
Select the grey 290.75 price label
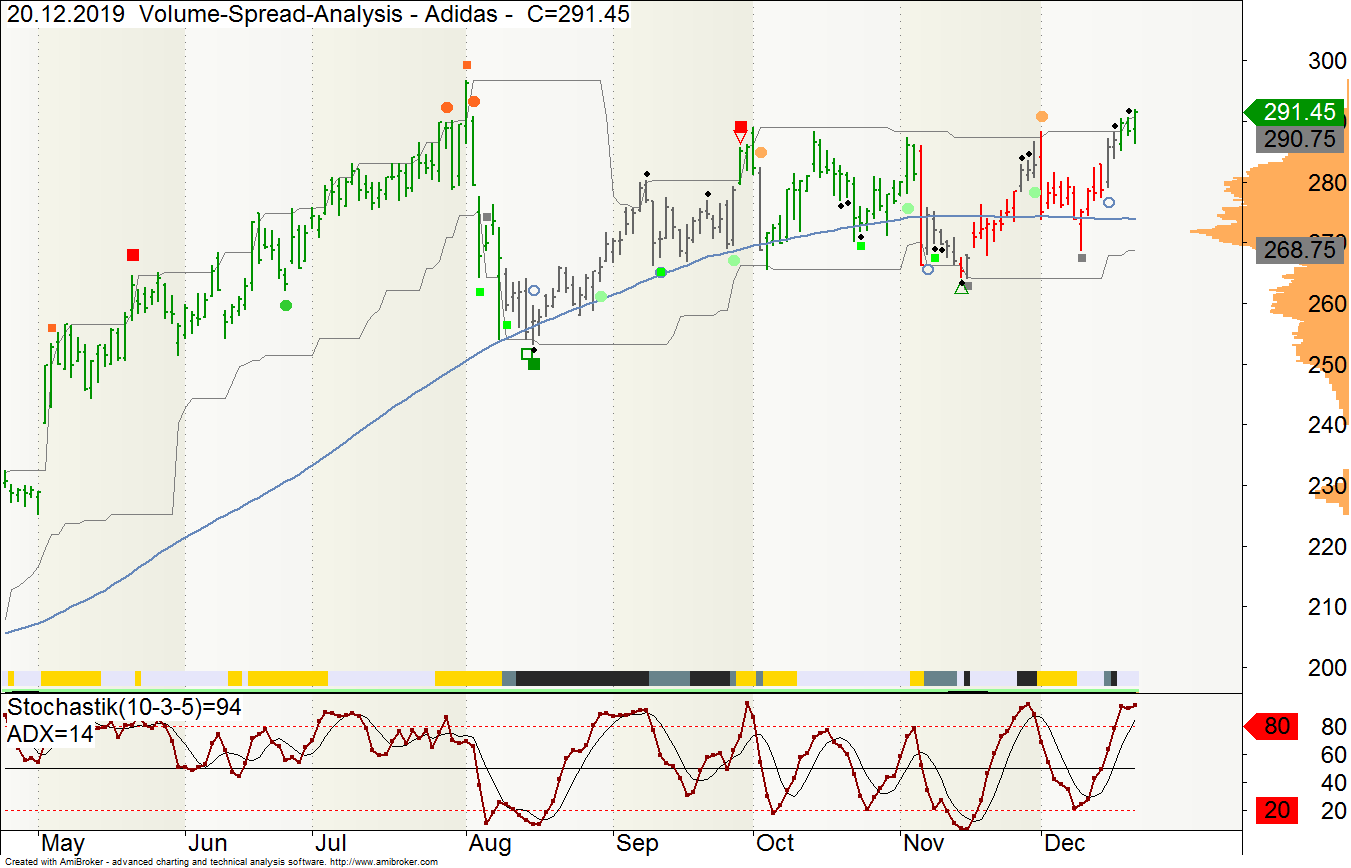(x=1299, y=139)
